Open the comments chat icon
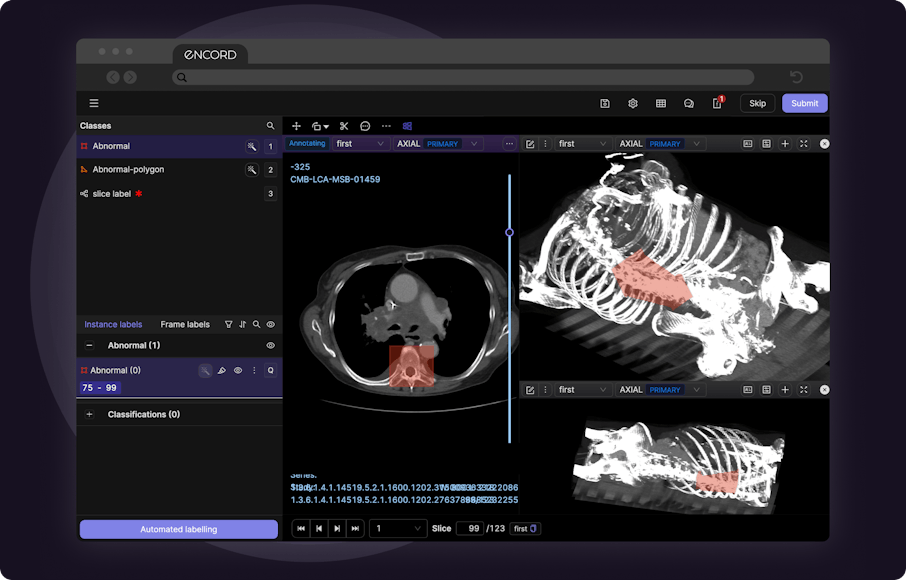 point(689,103)
